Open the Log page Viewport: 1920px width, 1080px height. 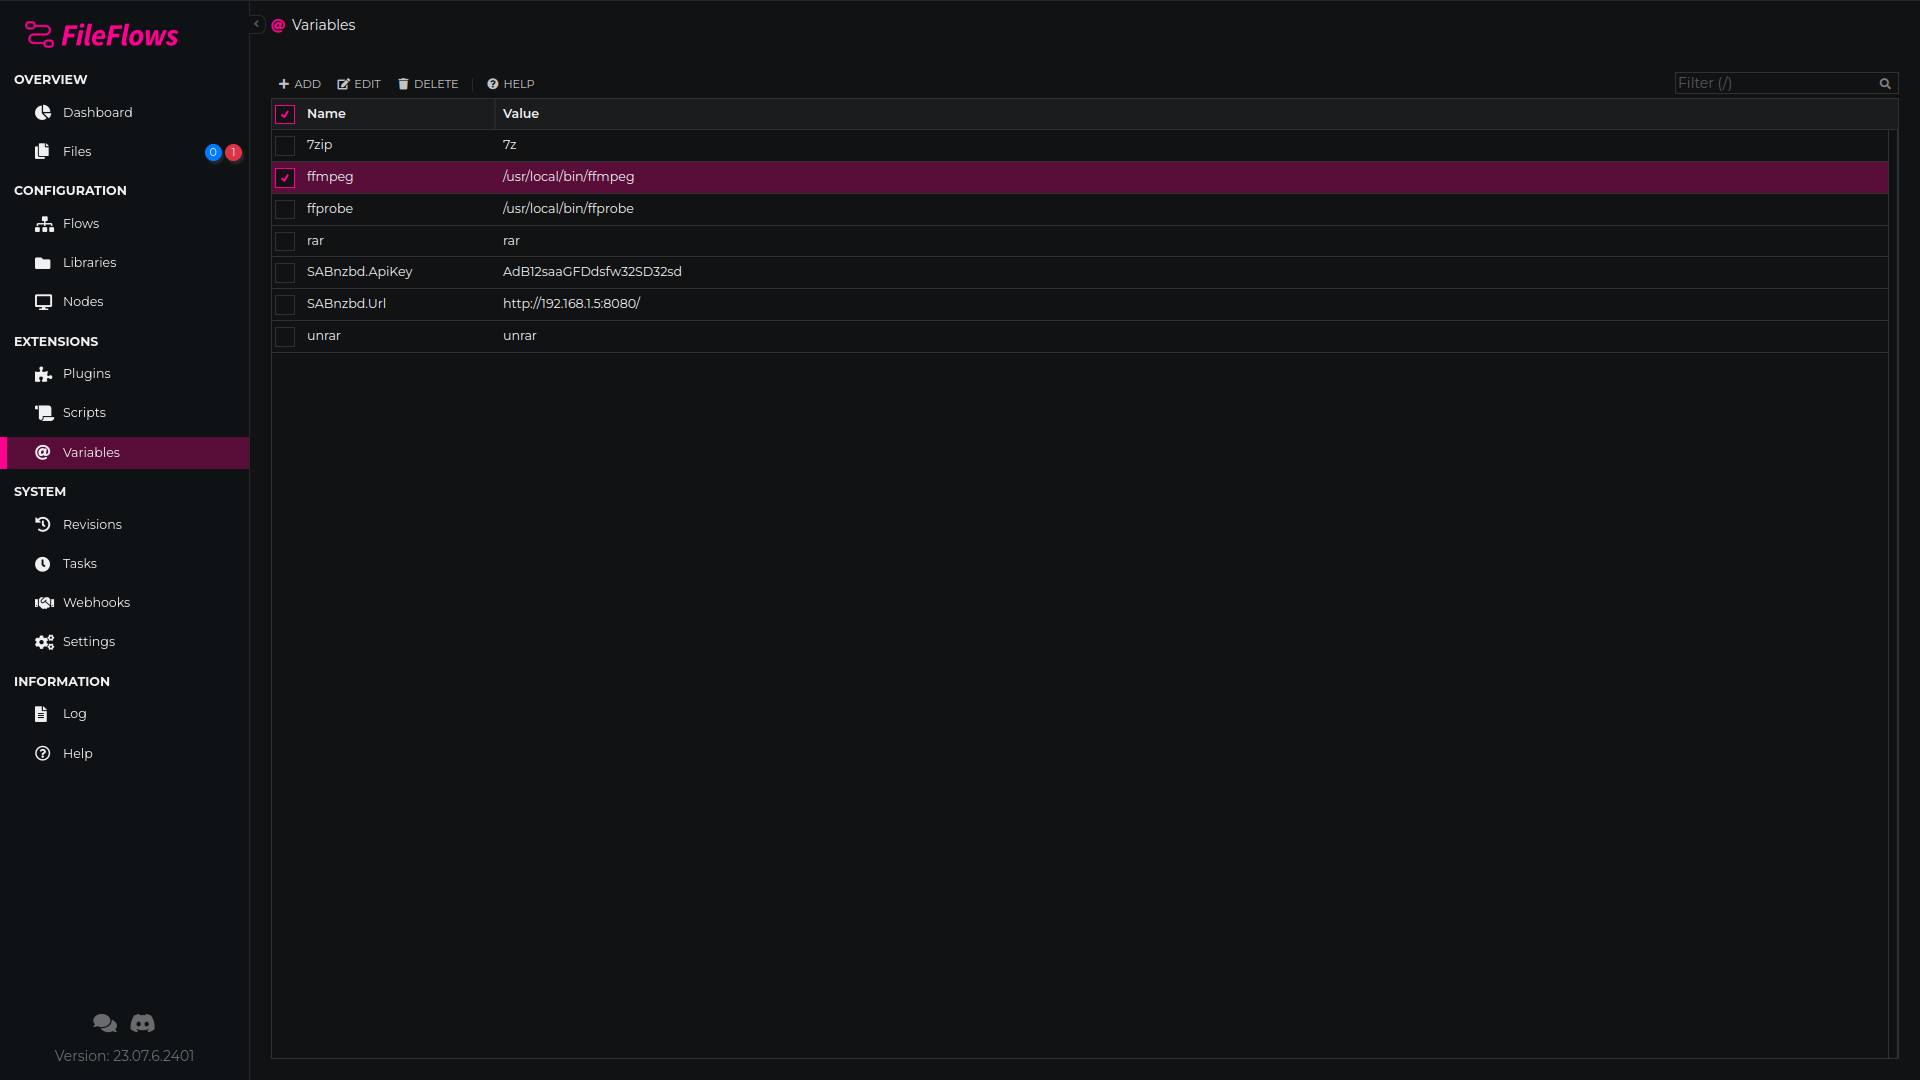(x=74, y=713)
